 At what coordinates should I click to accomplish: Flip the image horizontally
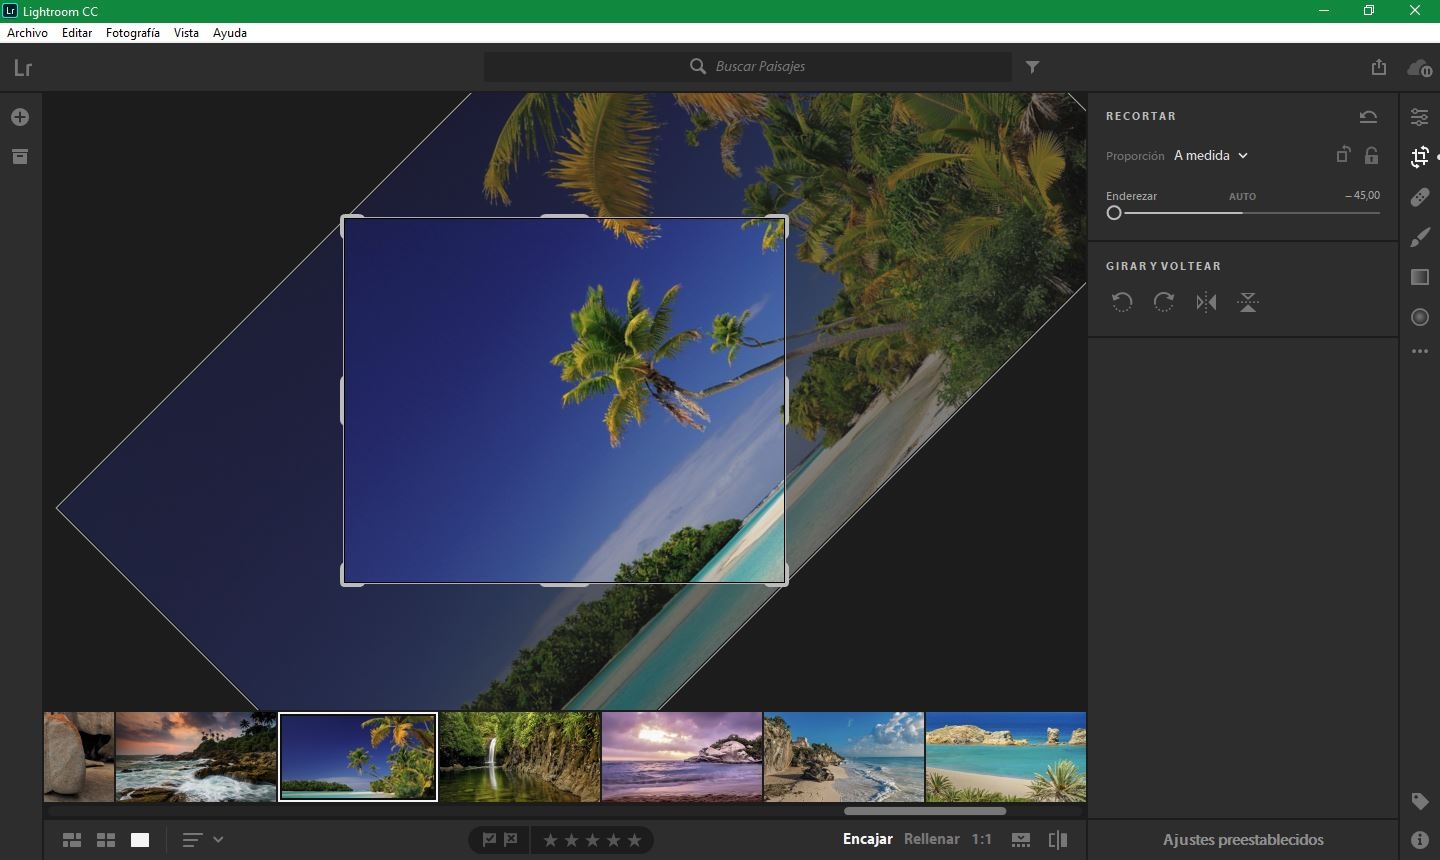point(1206,302)
